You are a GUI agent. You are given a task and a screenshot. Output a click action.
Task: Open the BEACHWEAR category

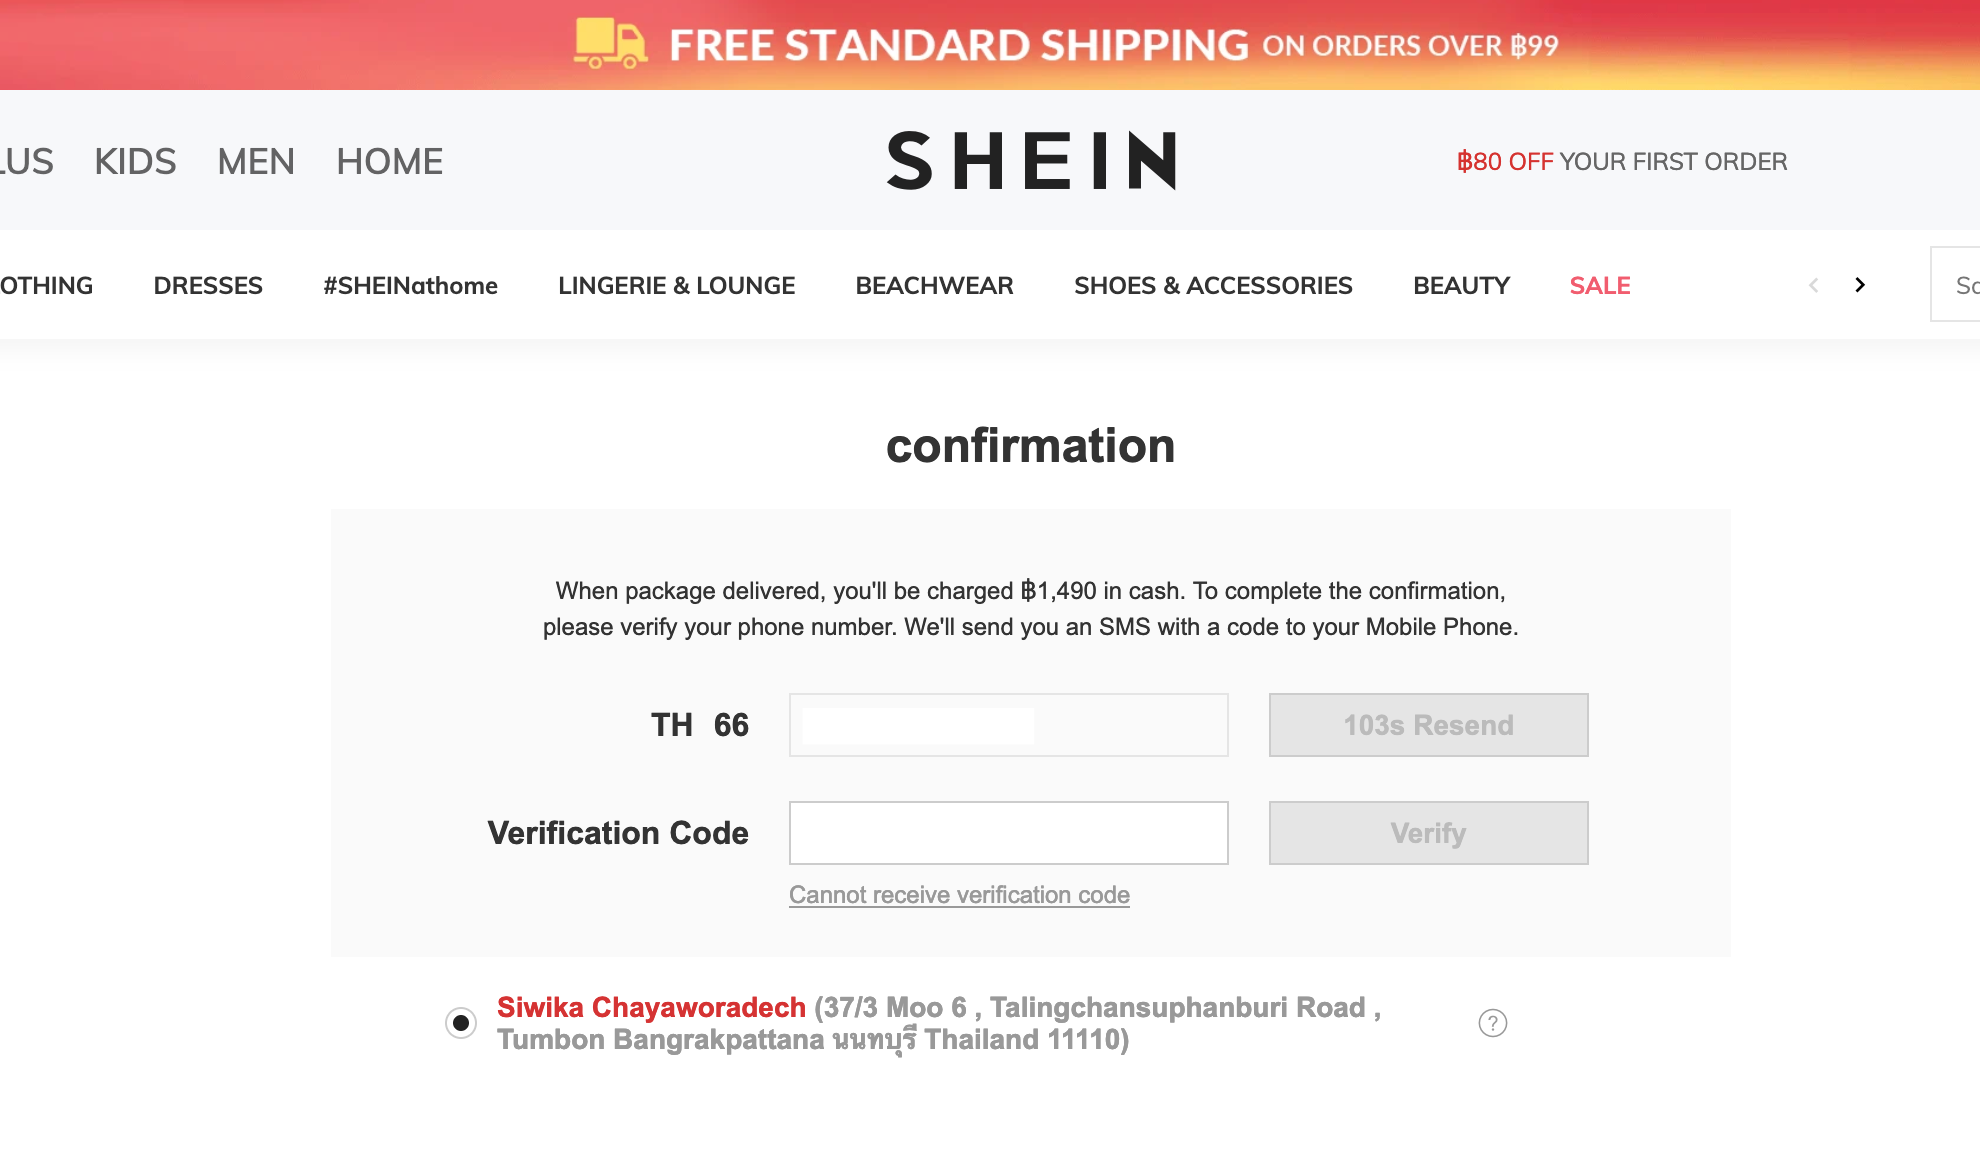coord(934,285)
